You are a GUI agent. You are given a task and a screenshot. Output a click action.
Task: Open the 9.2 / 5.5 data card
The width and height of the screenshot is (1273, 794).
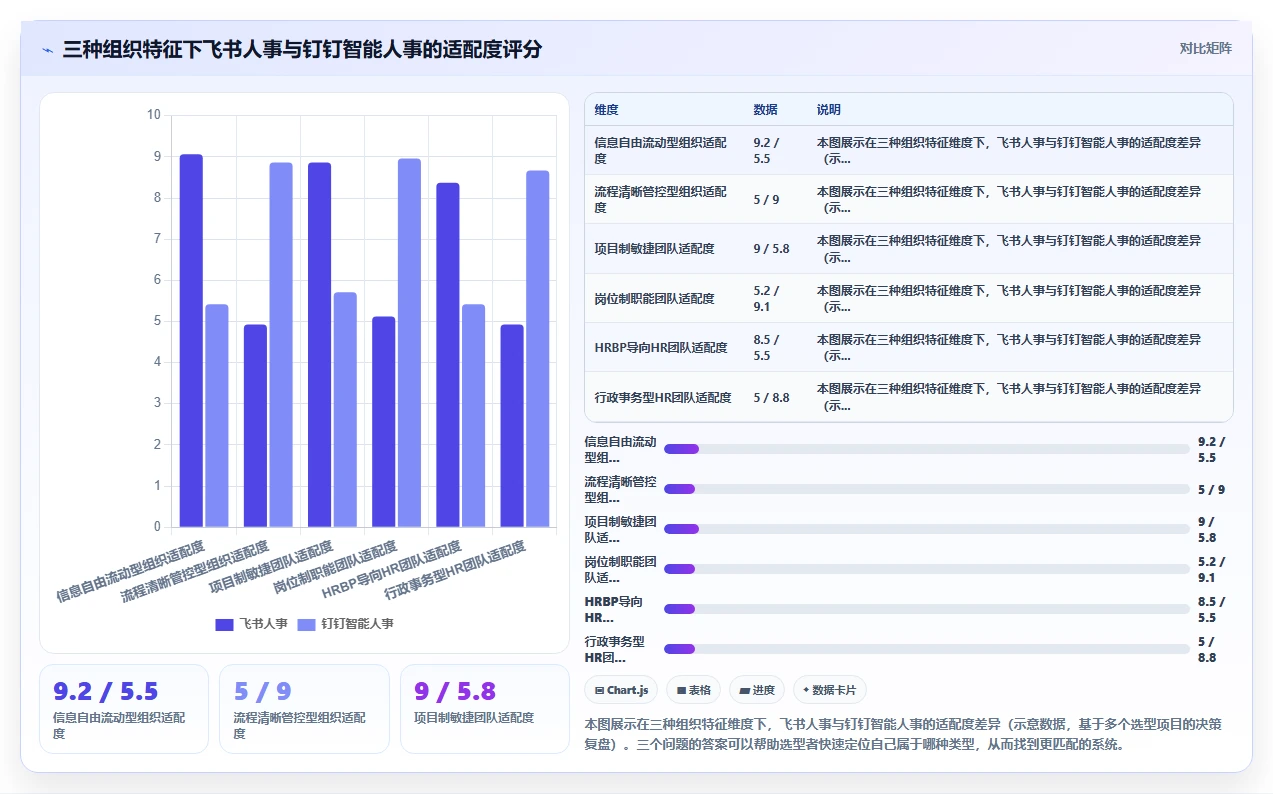(x=124, y=709)
